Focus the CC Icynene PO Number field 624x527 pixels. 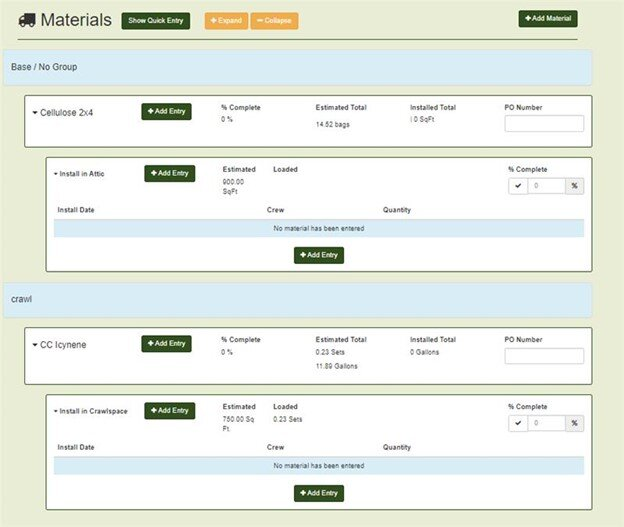point(544,356)
